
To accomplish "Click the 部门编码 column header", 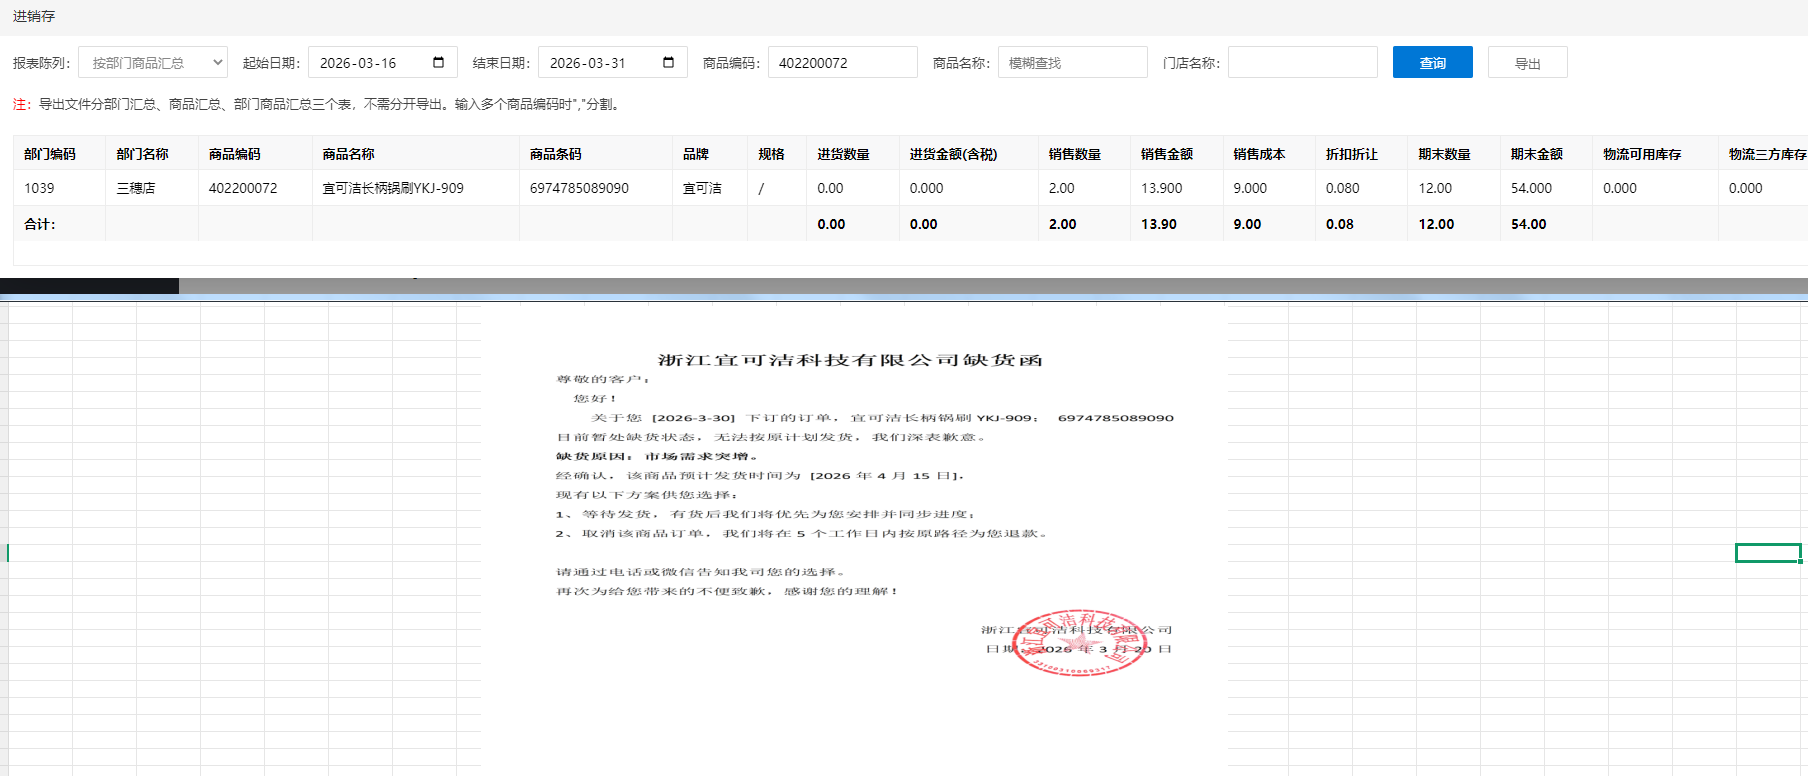I will pyautogui.click(x=50, y=154).
